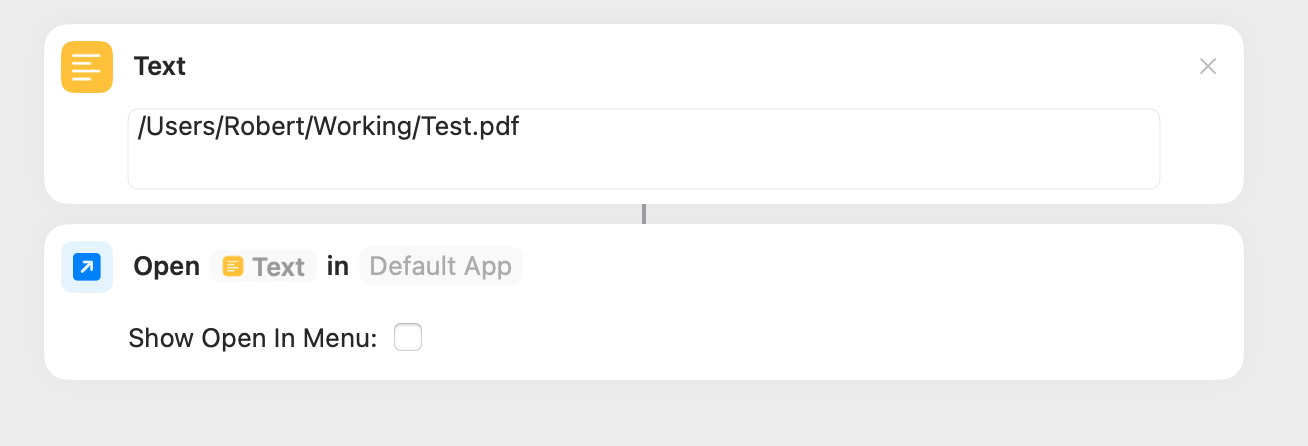Place cursor on "Test.pdf" in the path
The height and width of the screenshot is (446, 1308).
coord(470,128)
